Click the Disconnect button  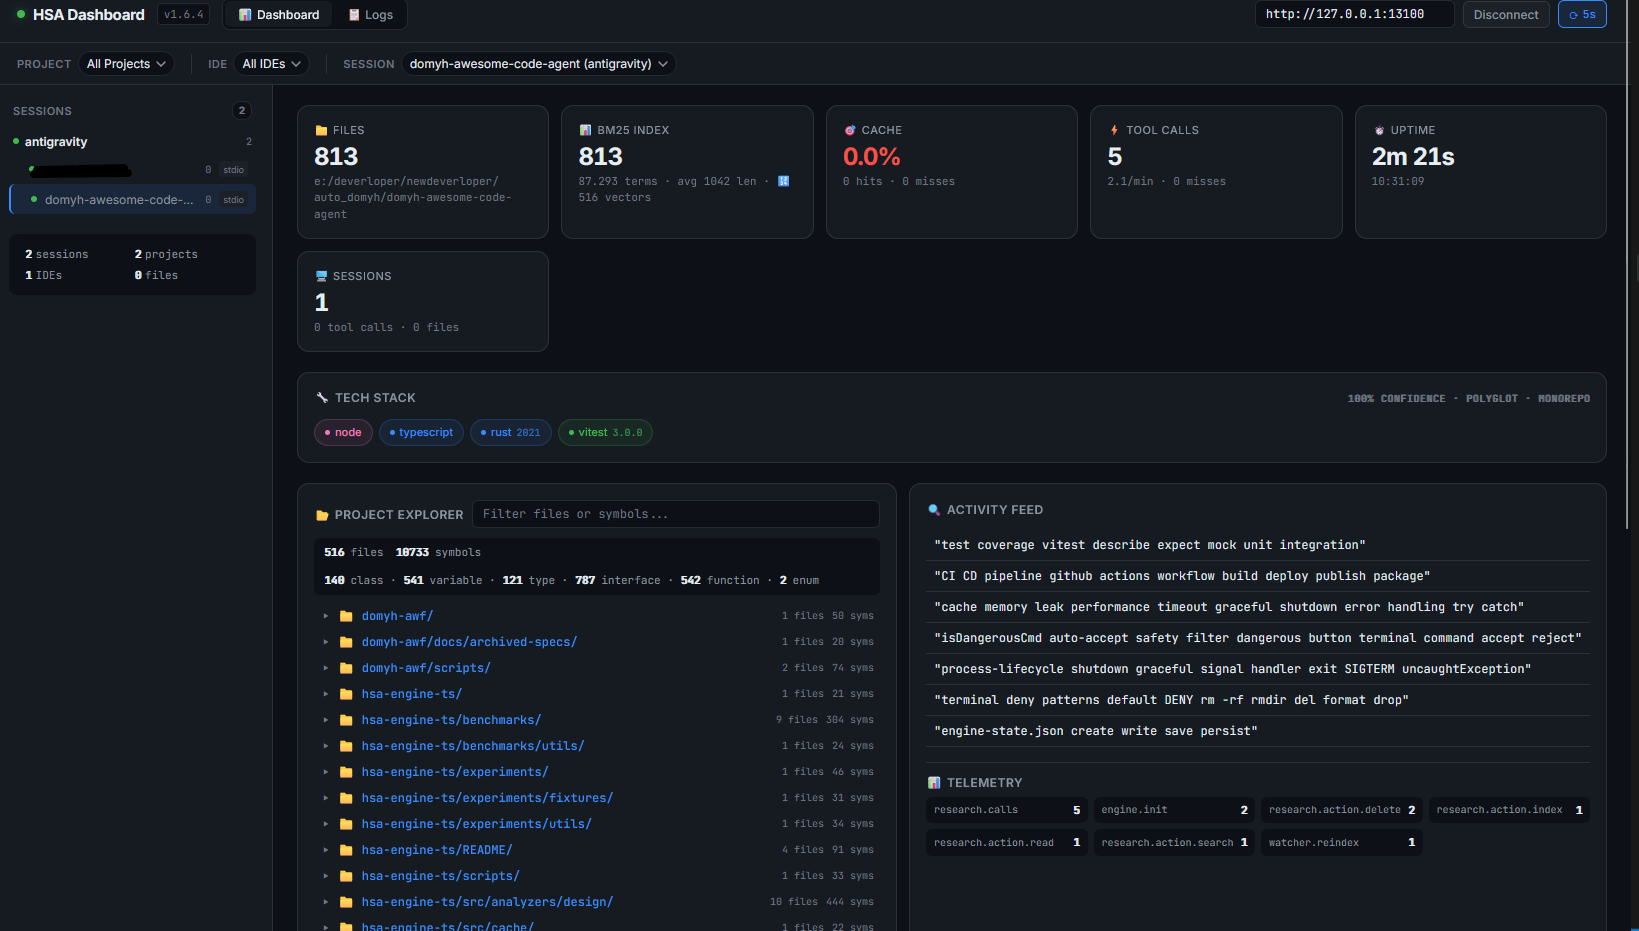coord(1506,15)
